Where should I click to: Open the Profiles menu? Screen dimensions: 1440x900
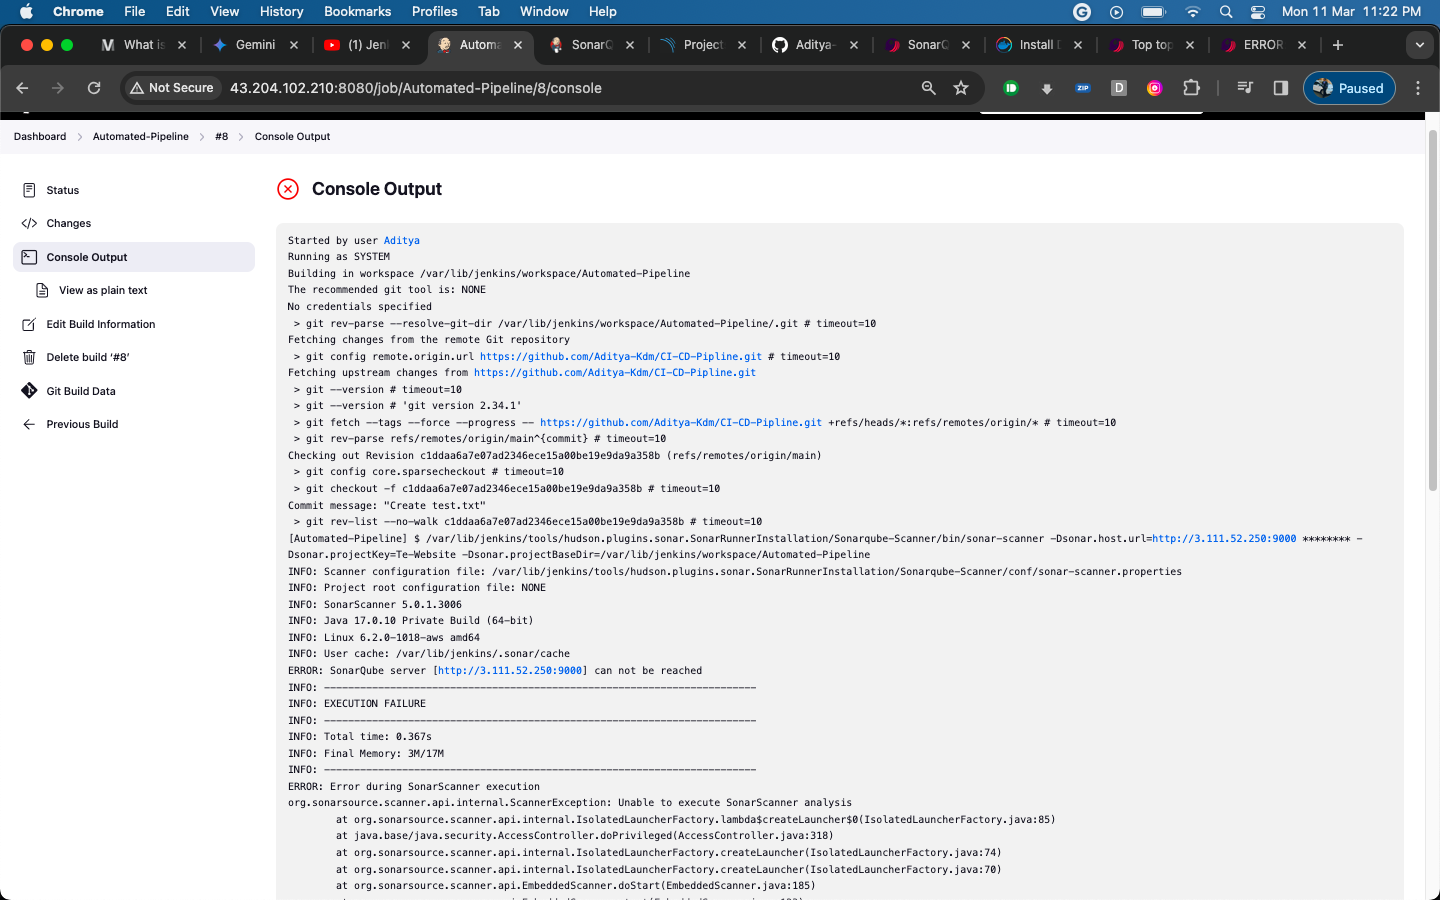click(x=435, y=12)
